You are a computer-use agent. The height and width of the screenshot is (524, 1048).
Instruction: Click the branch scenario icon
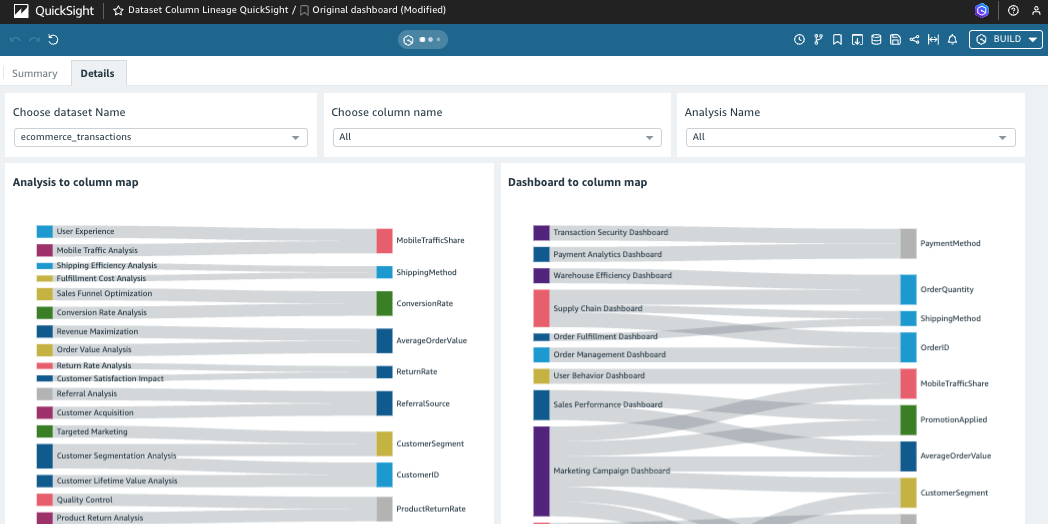click(818, 39)
